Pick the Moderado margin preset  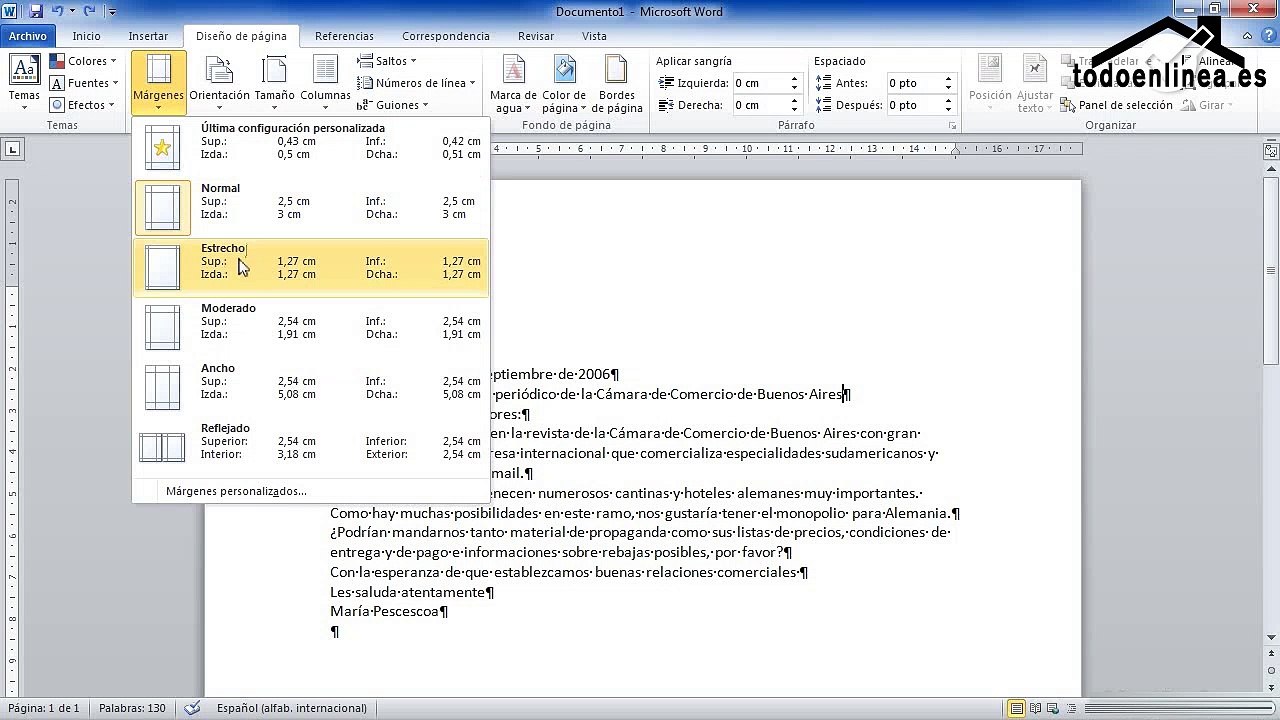coord(311,327)
